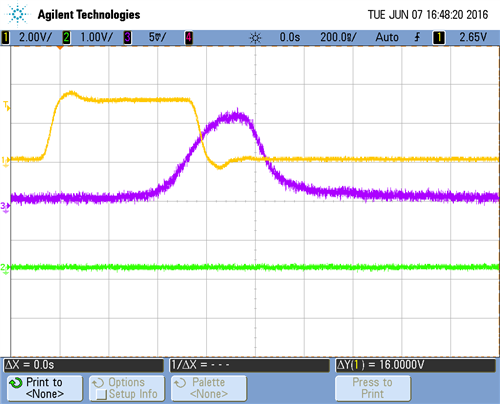Image resolution: width=500 pixels, height=404 pixels.
Task: Click the 1/ΔX readout field
Action: (250, 365)
